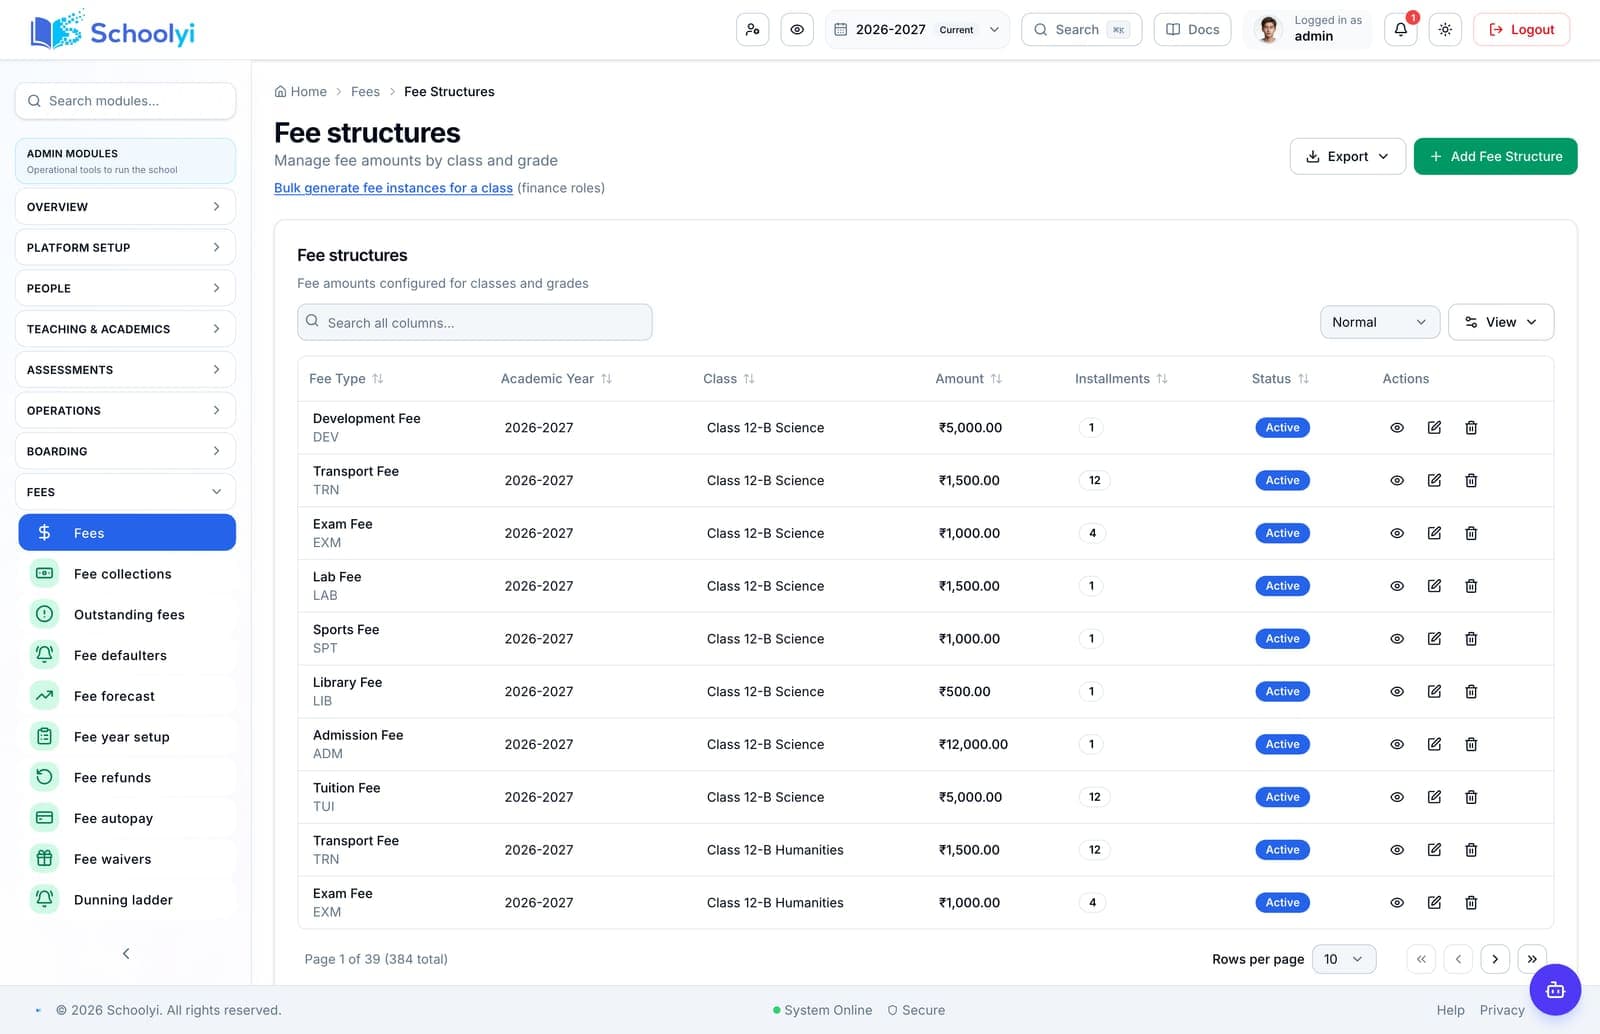Screen dimensions: 1600x1034
Task: Open Dunning ladder in sidebar
Action: pos(127,900)
